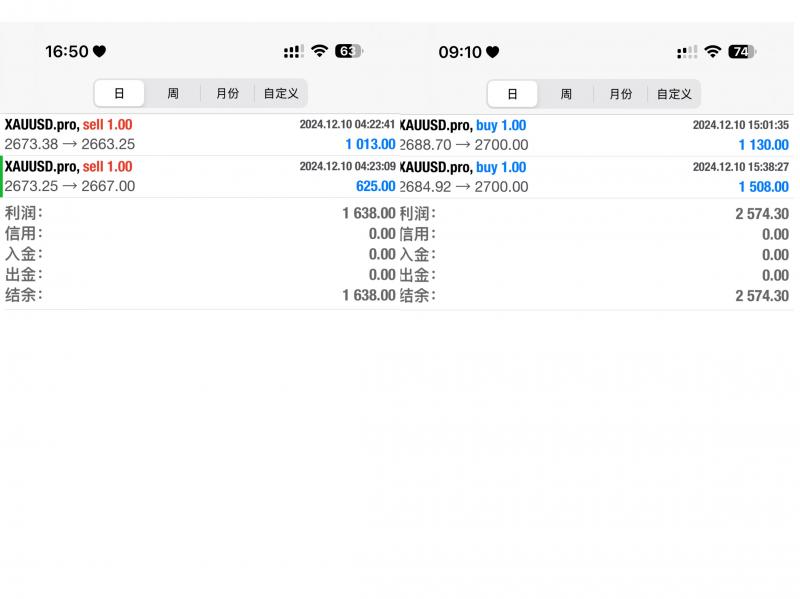Select the 周 tab in left screenshot

[173, 93]
